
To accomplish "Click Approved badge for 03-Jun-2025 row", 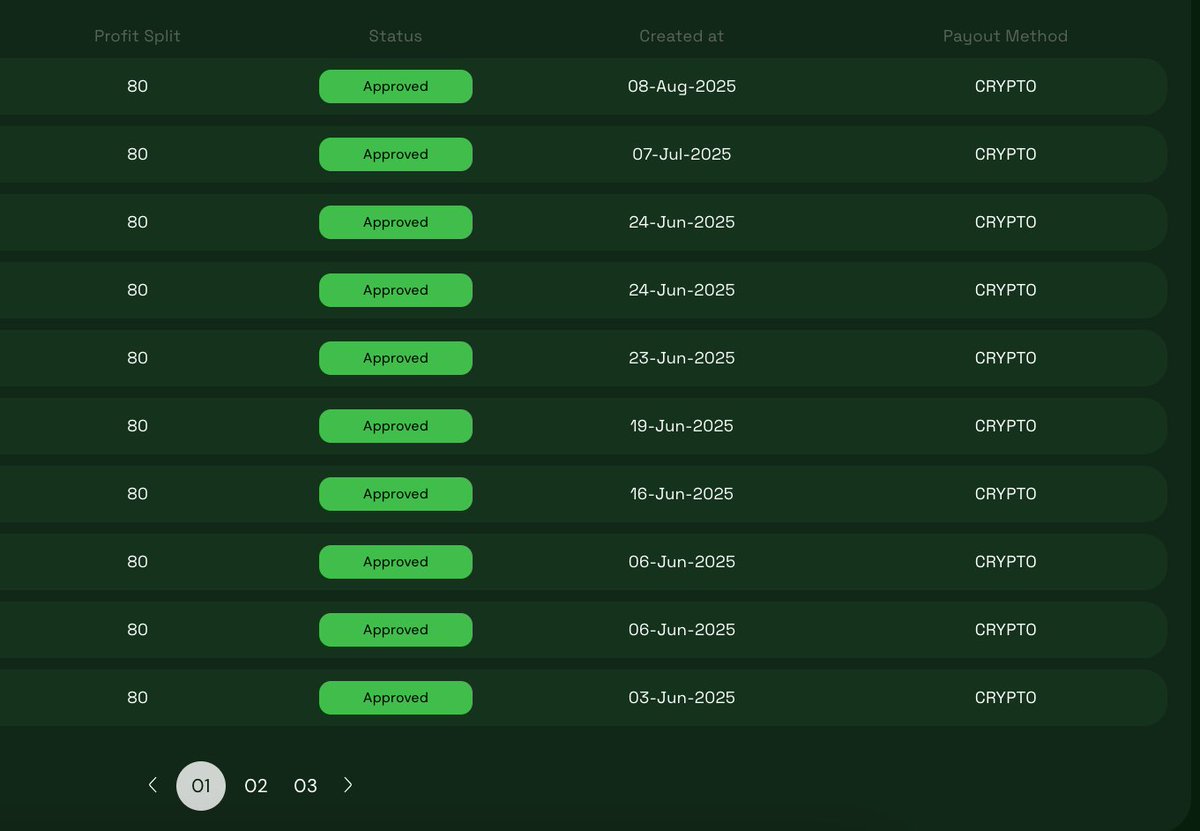I will [x=395, y=698].
